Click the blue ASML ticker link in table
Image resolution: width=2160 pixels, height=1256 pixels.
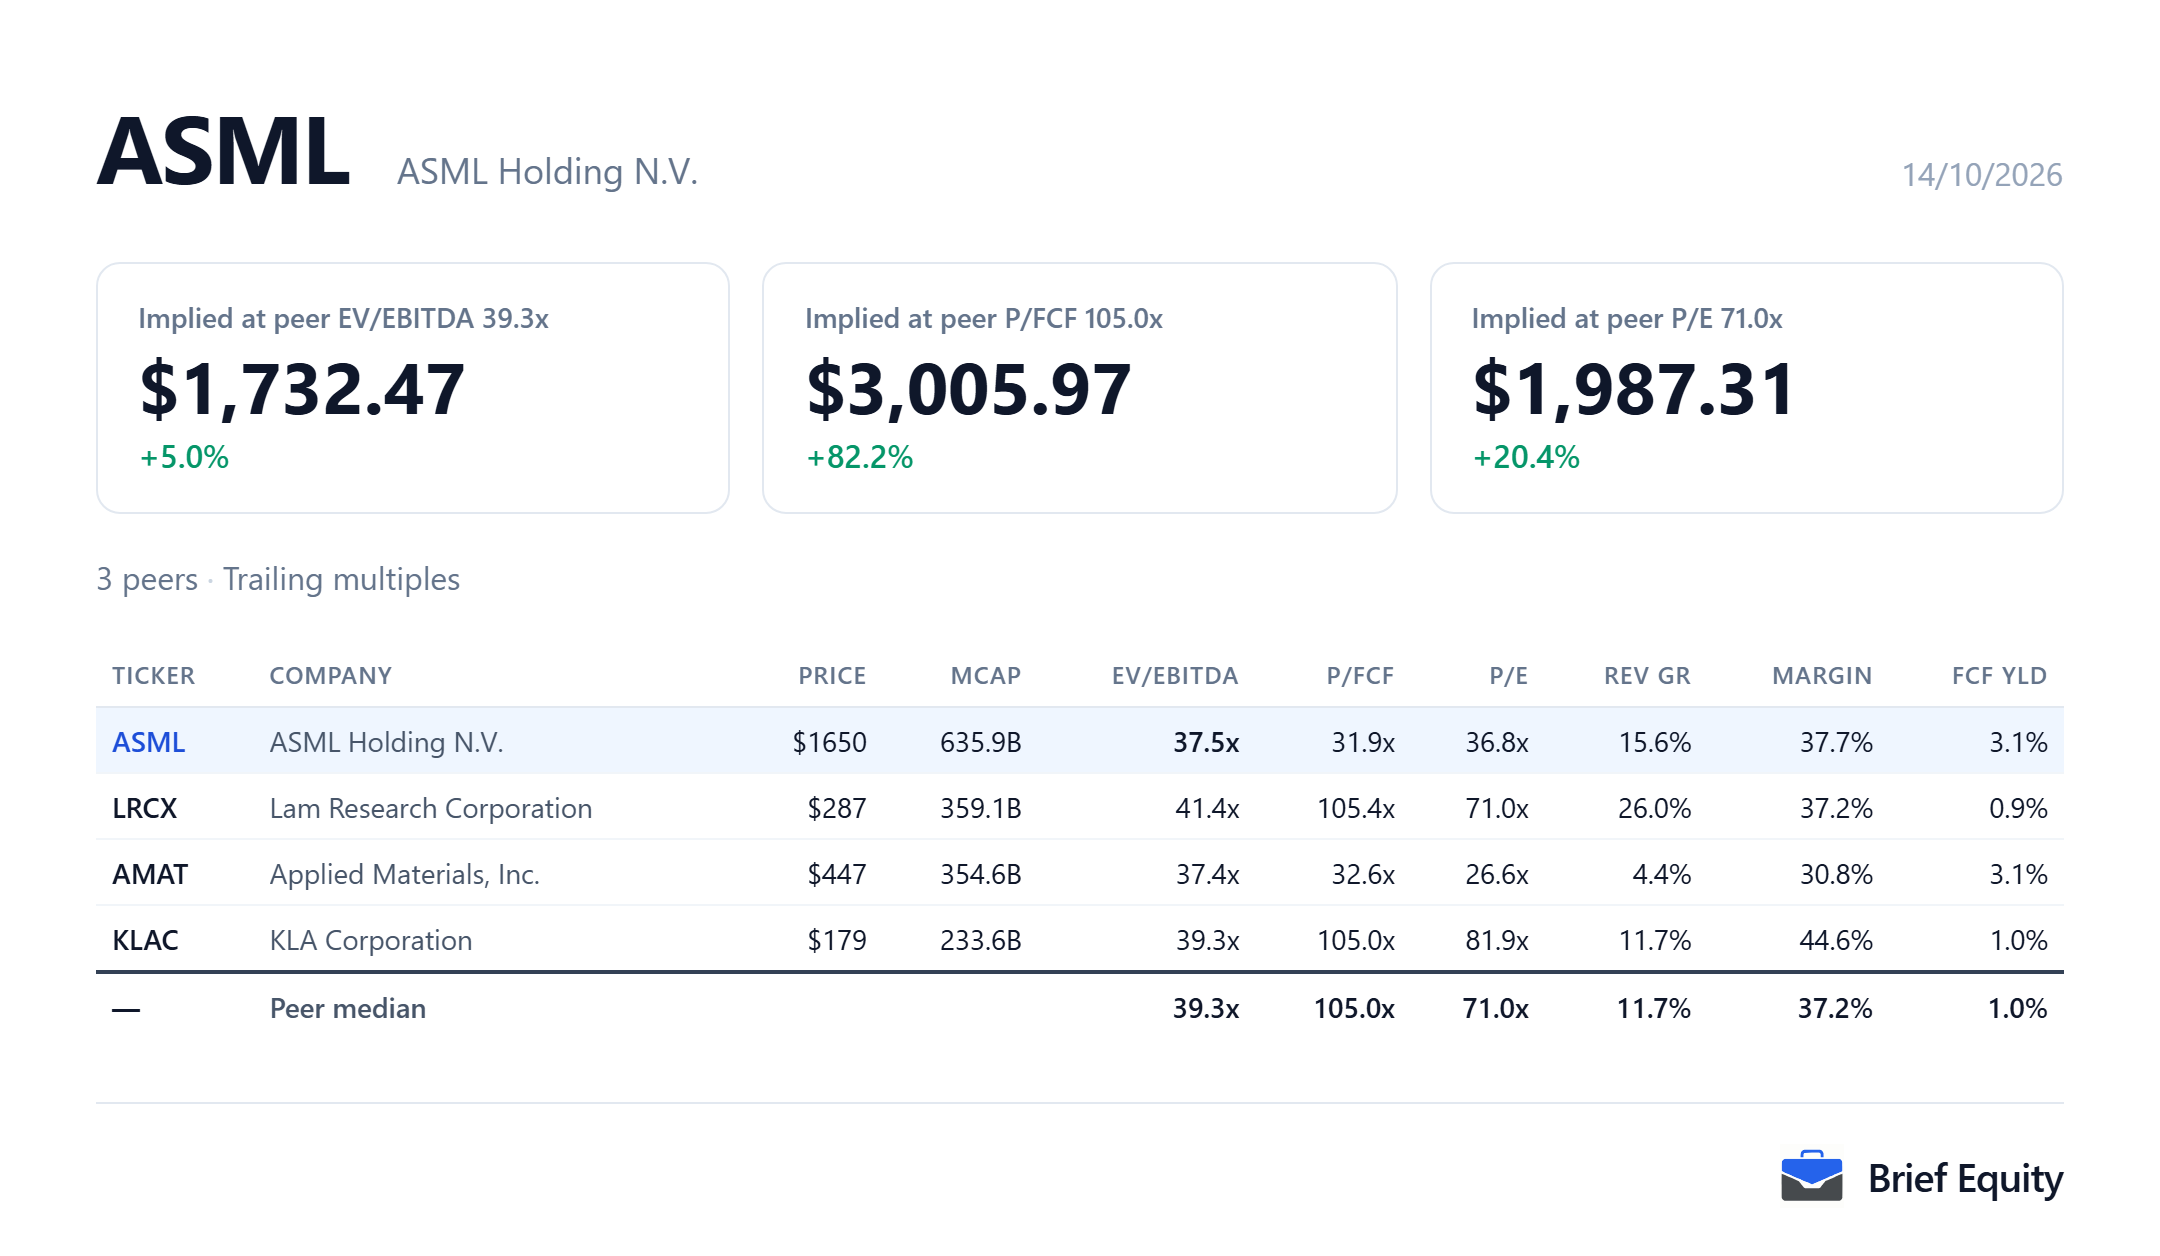[149, 742]
